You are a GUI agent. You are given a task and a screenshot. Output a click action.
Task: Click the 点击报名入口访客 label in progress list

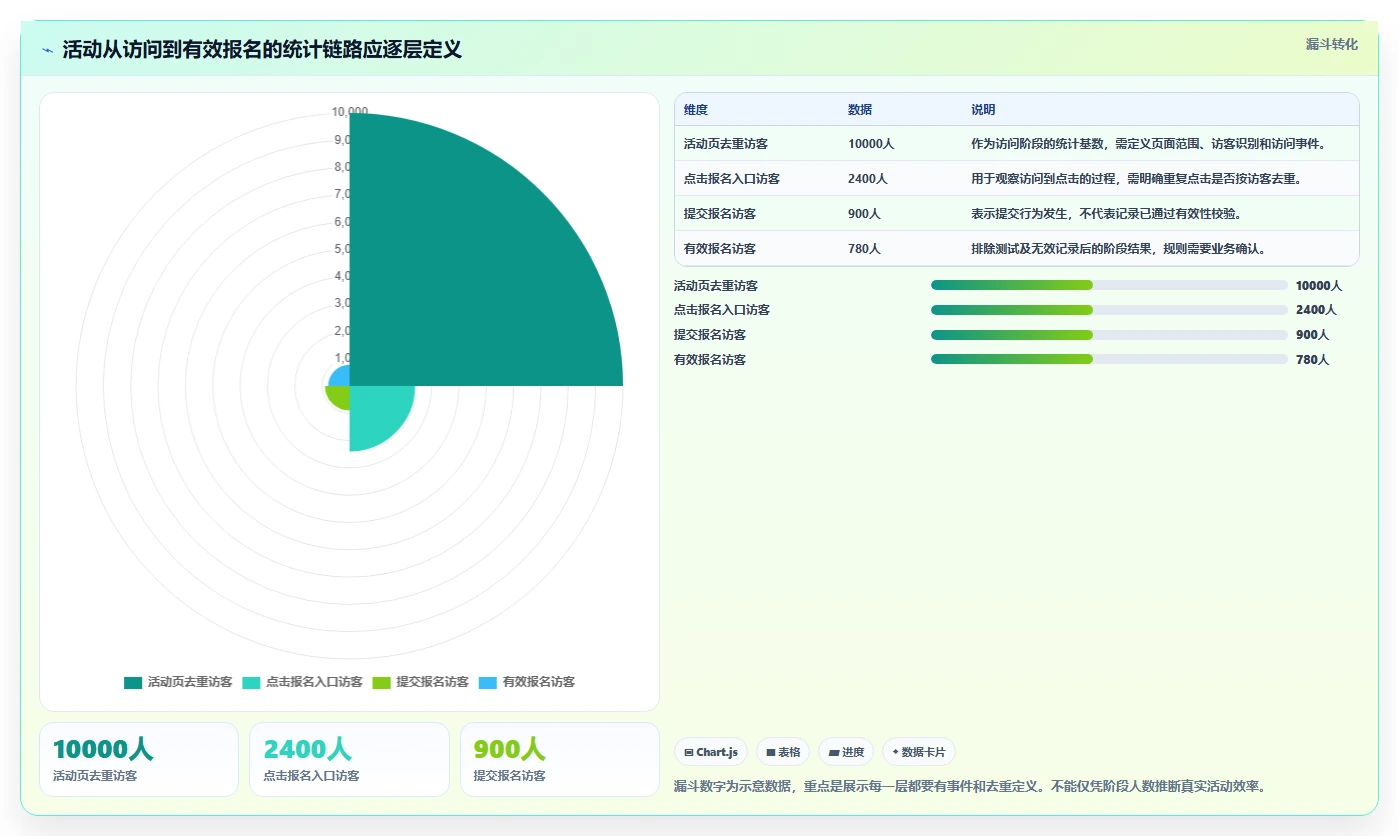click(722, 310)
